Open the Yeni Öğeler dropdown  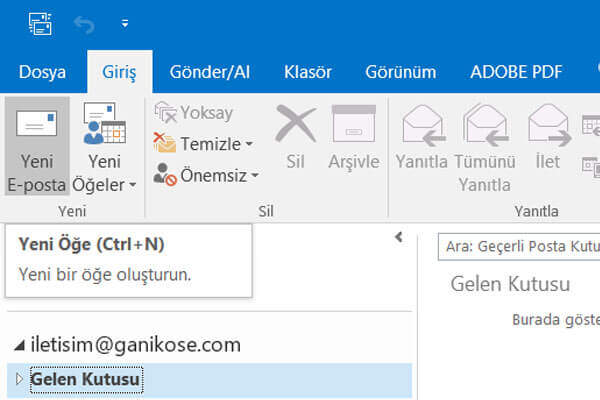[104, 147]
